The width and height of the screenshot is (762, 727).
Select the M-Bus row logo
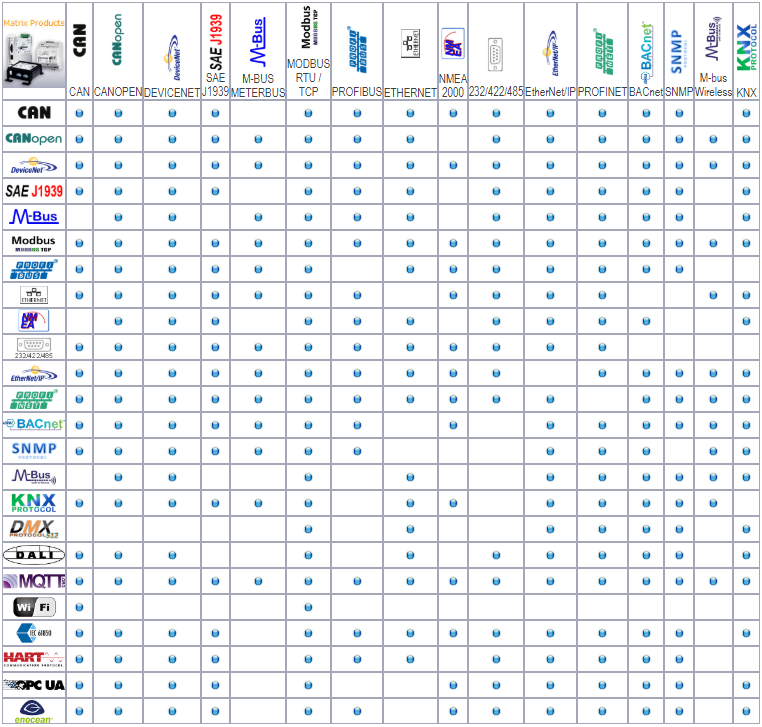pos(34,217)
